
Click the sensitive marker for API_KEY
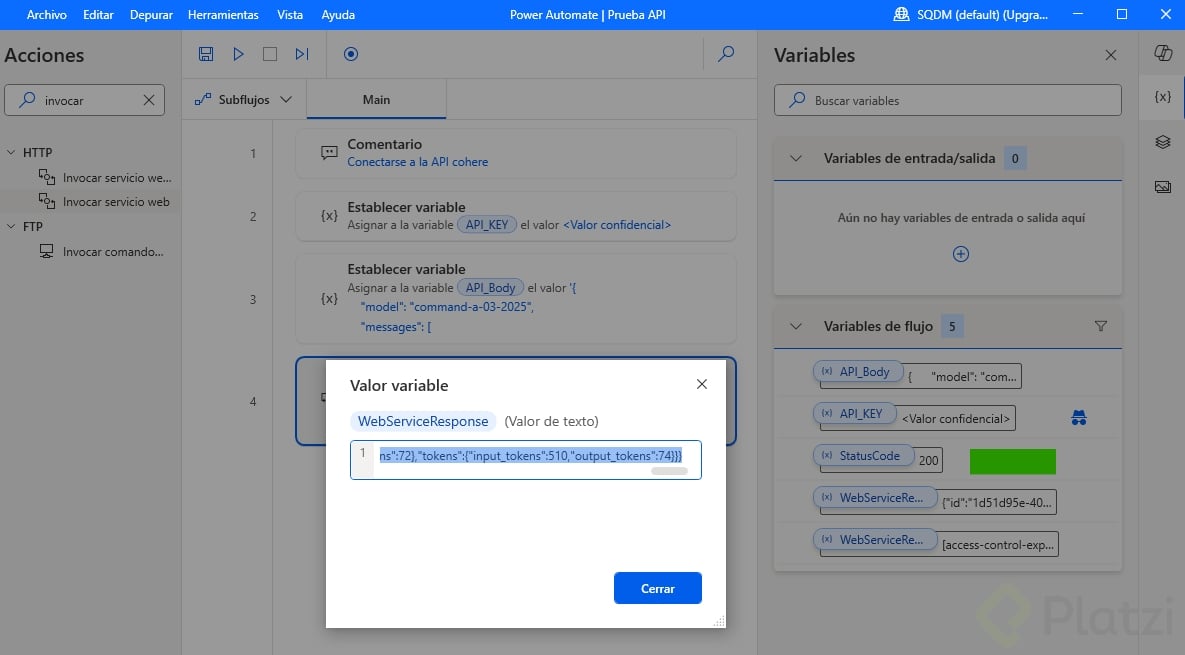tap(1078, 418)
